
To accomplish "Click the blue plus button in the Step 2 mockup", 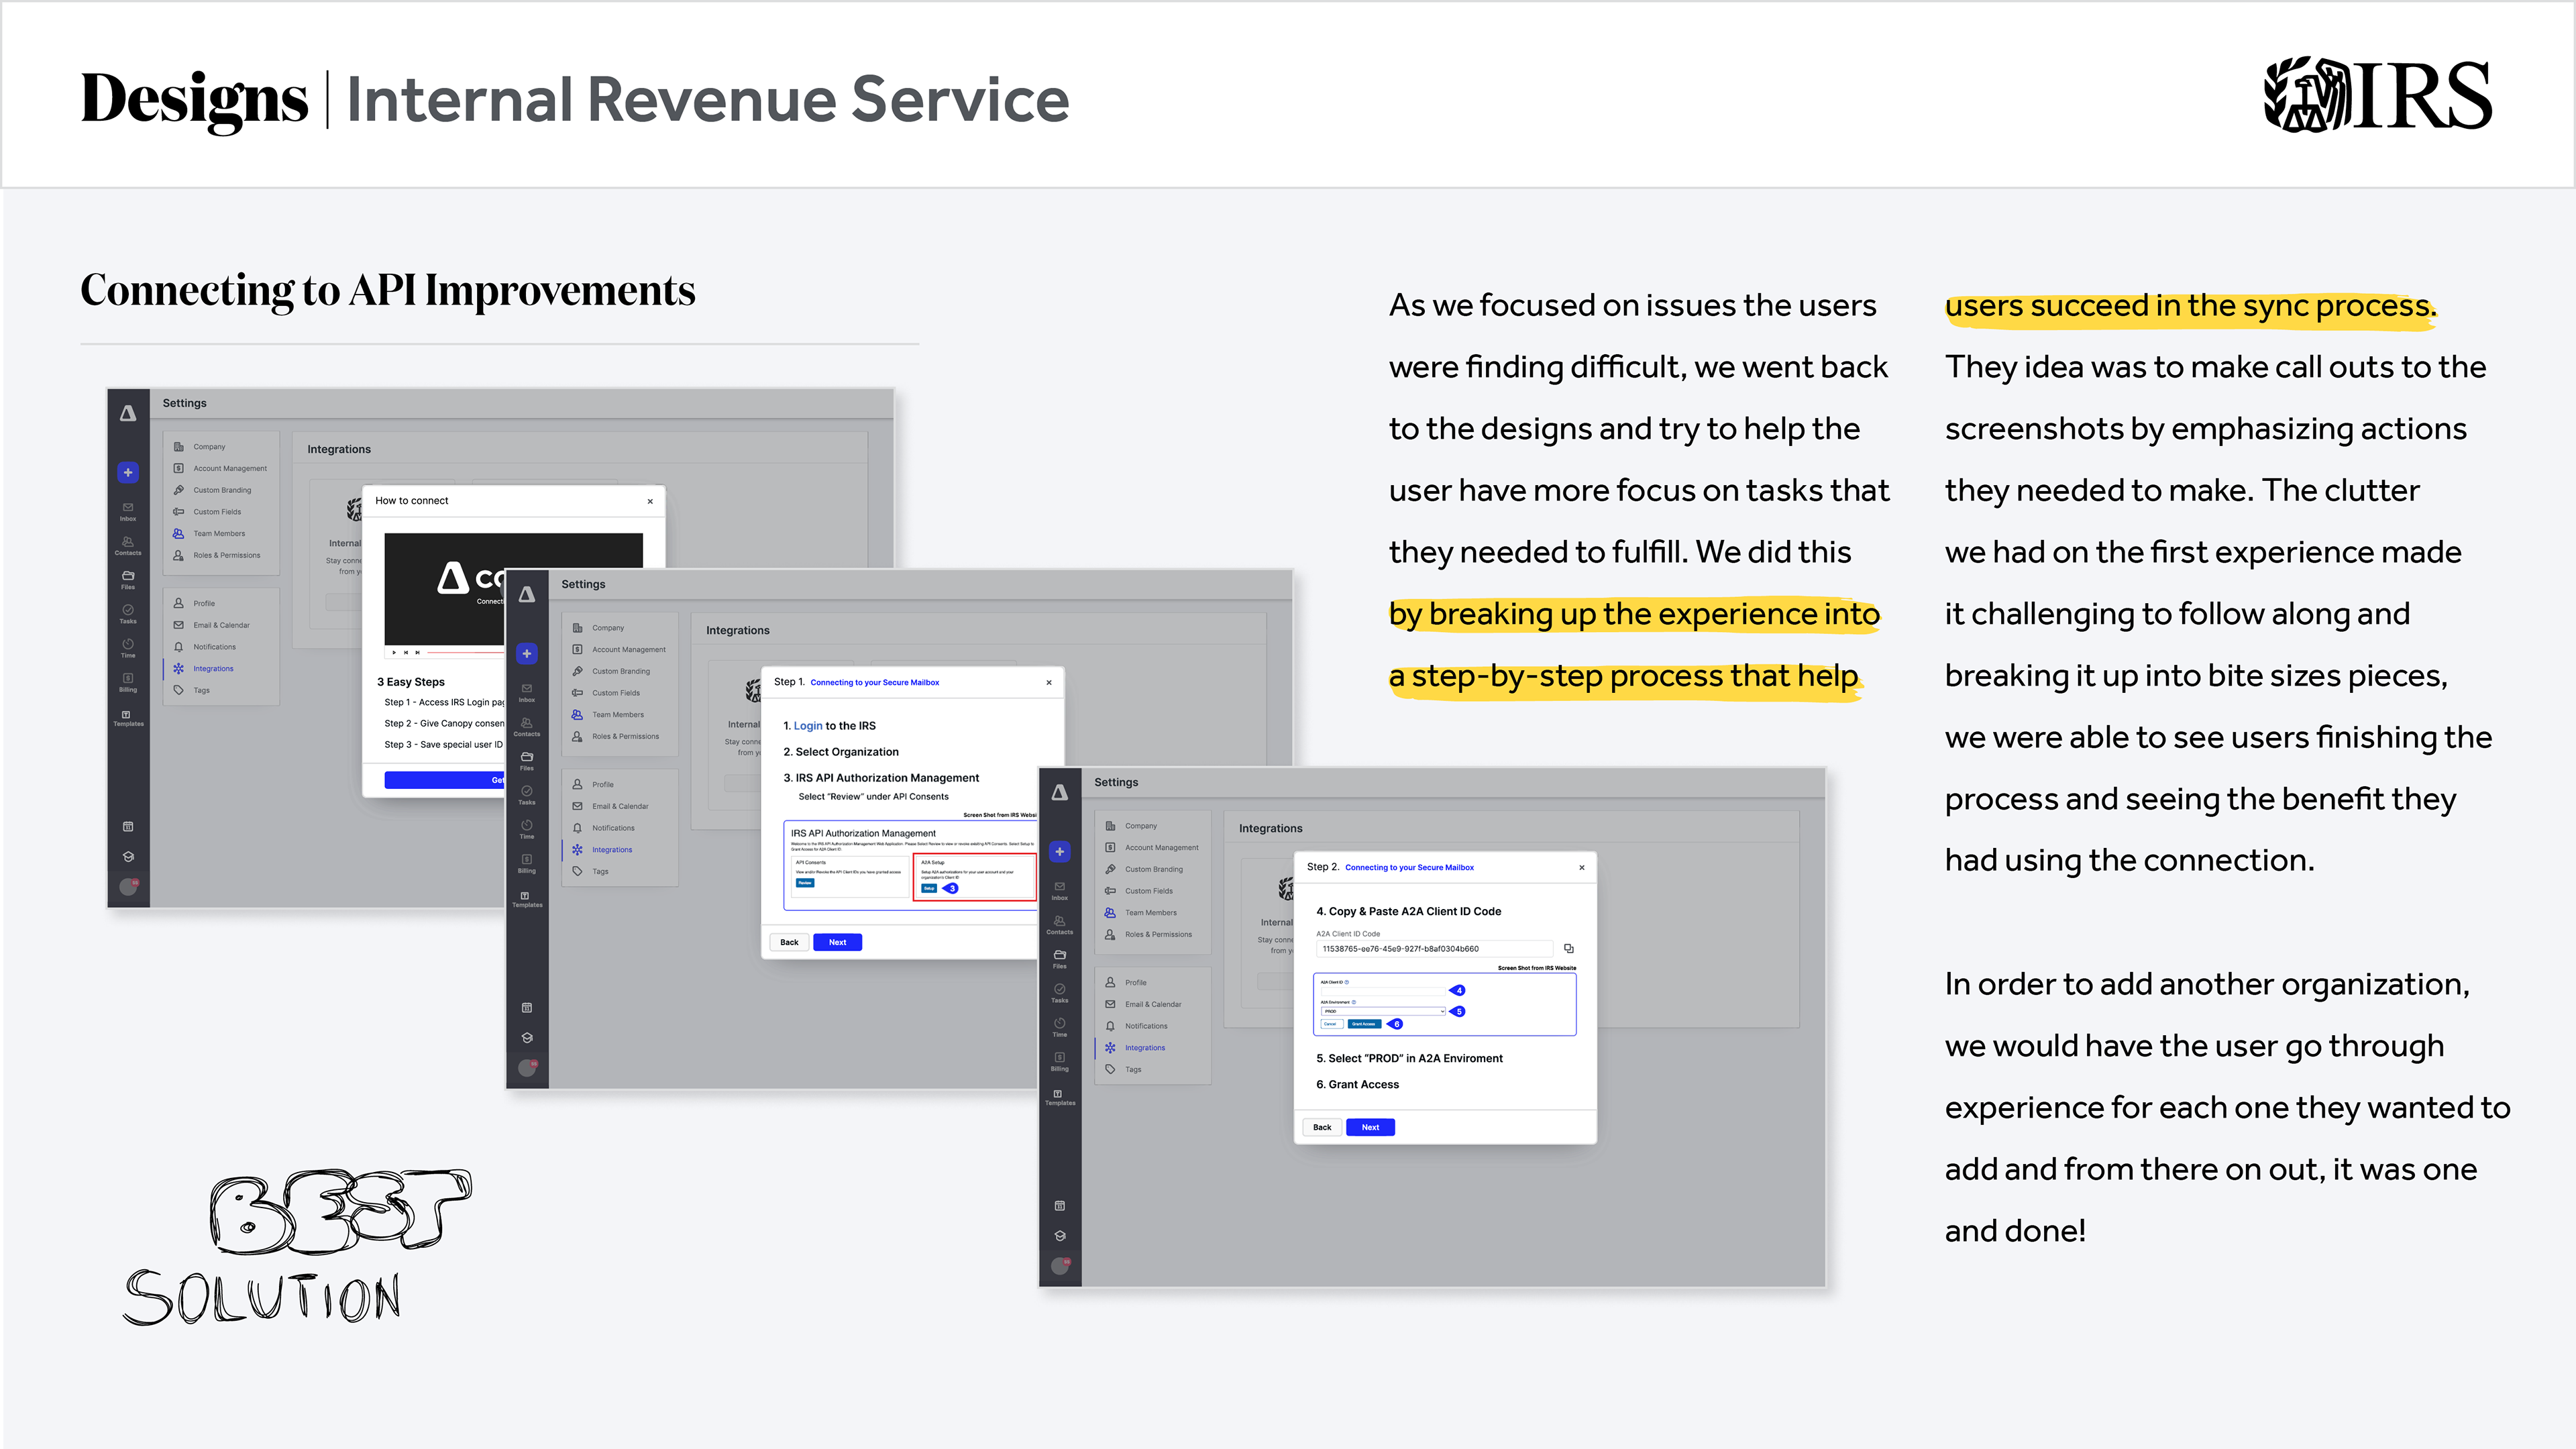I will 1060,852.
